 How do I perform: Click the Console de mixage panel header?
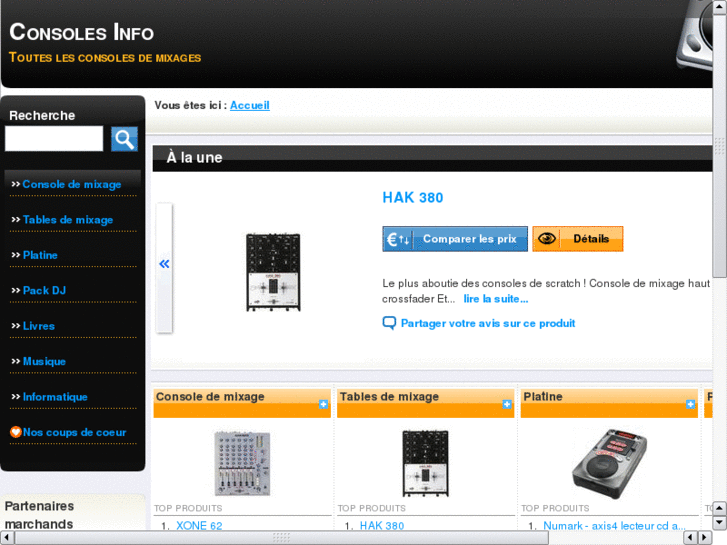pyautogui.click(x=242, y=403)
